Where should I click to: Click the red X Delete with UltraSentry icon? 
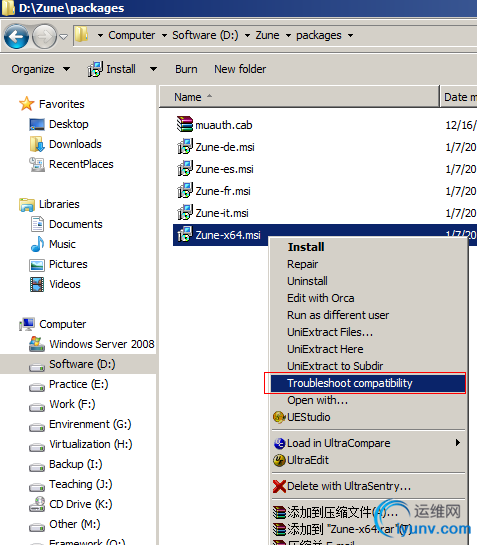(x=279, y=486)
